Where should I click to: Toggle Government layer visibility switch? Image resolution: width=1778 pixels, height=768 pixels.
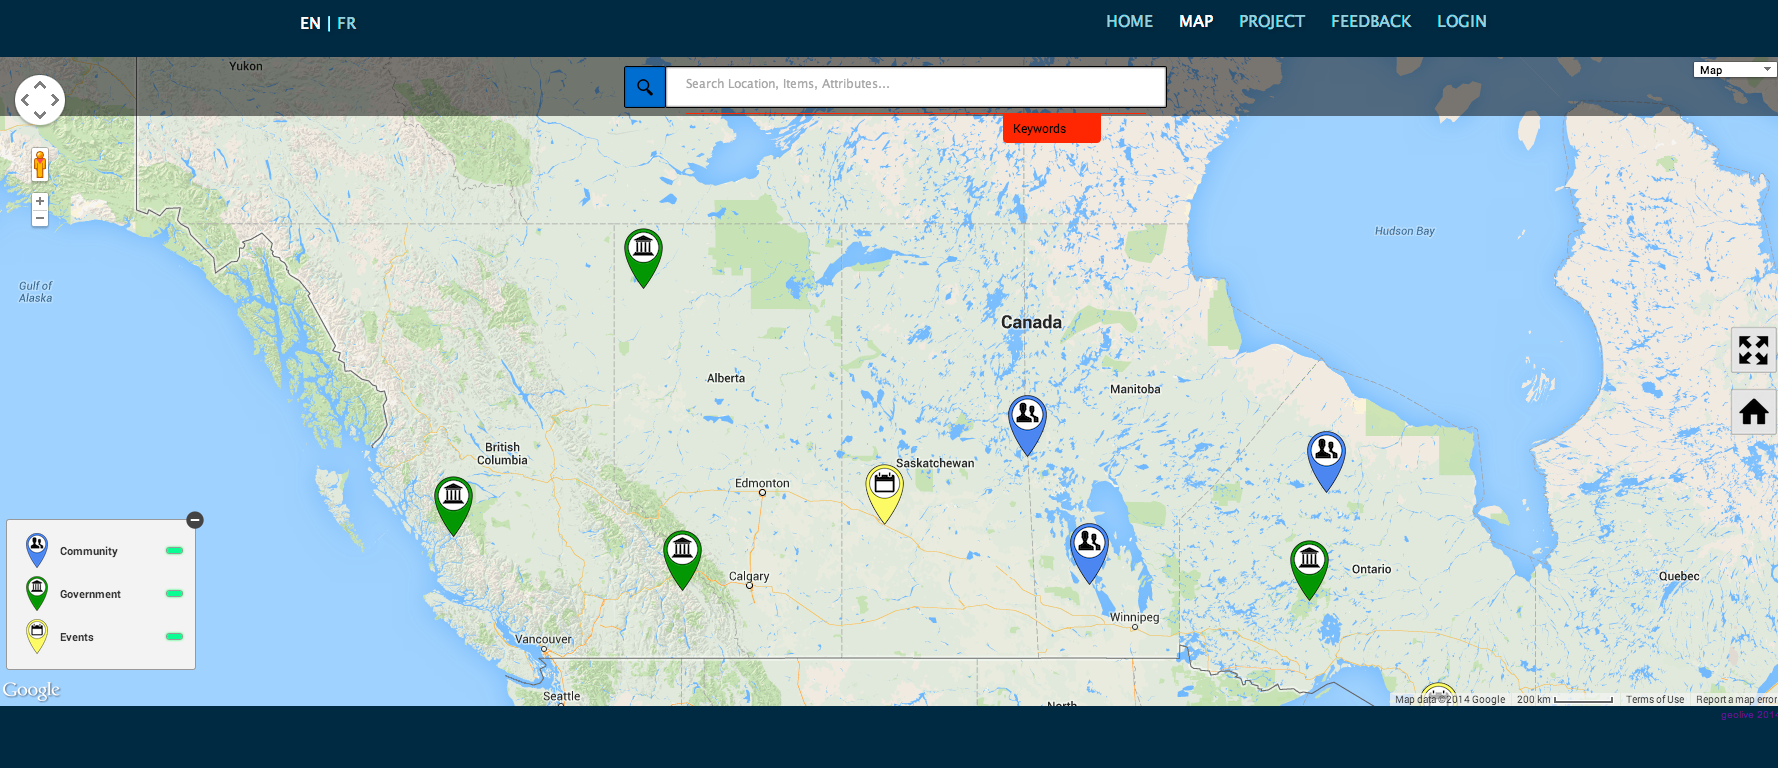point(174,594)
